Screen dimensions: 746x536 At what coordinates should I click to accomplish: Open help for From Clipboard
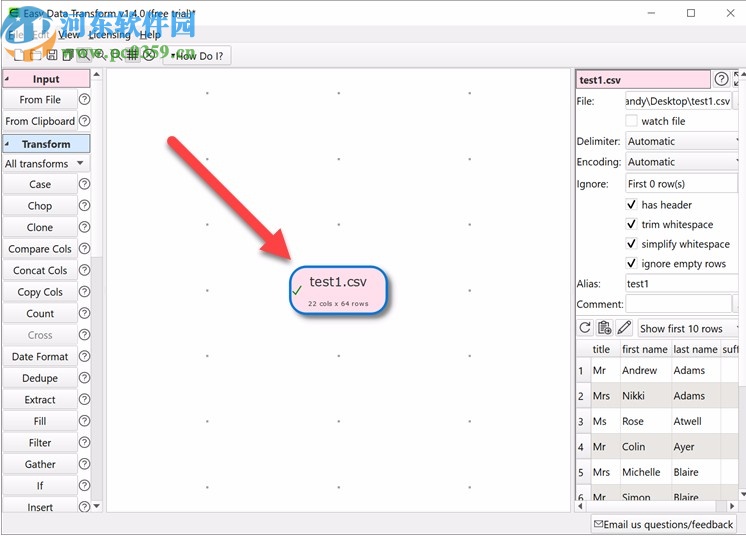tap(84, 121)
